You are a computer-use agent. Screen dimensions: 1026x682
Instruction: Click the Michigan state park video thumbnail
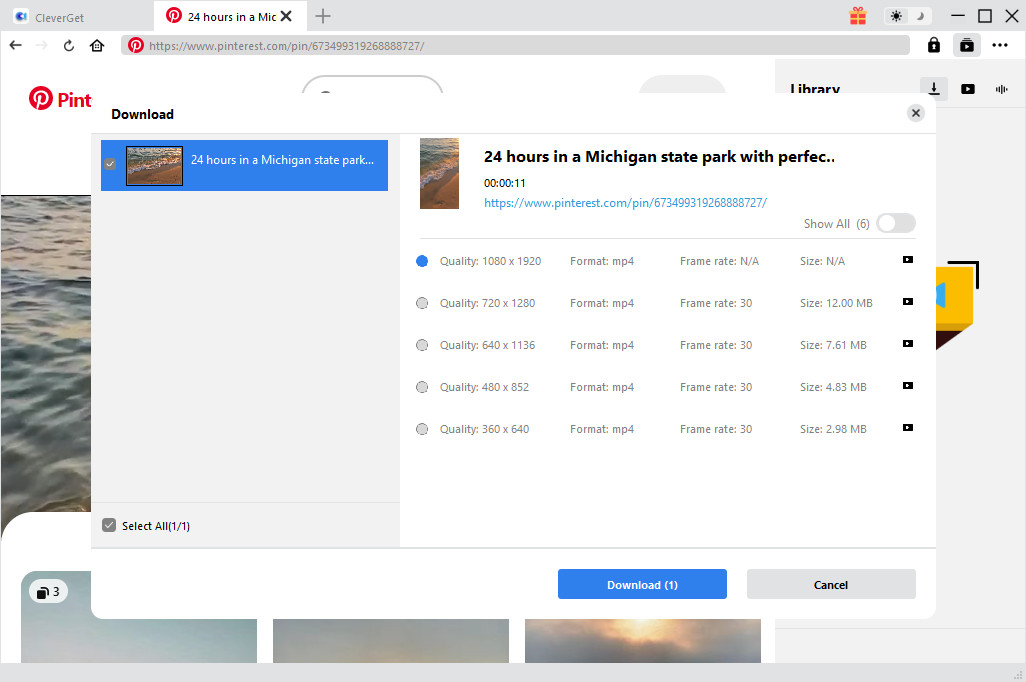click(155, 165)
